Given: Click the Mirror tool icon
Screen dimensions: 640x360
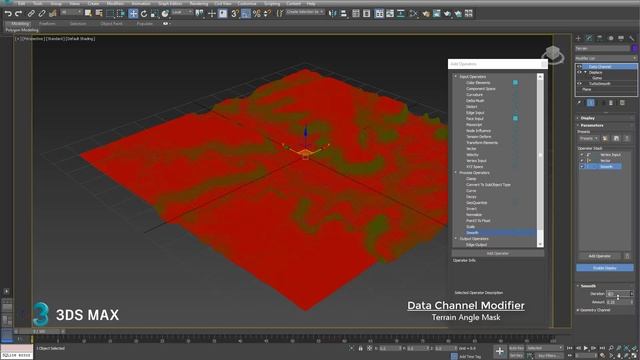Looking at the screenshot, I should tap(333, 13).
